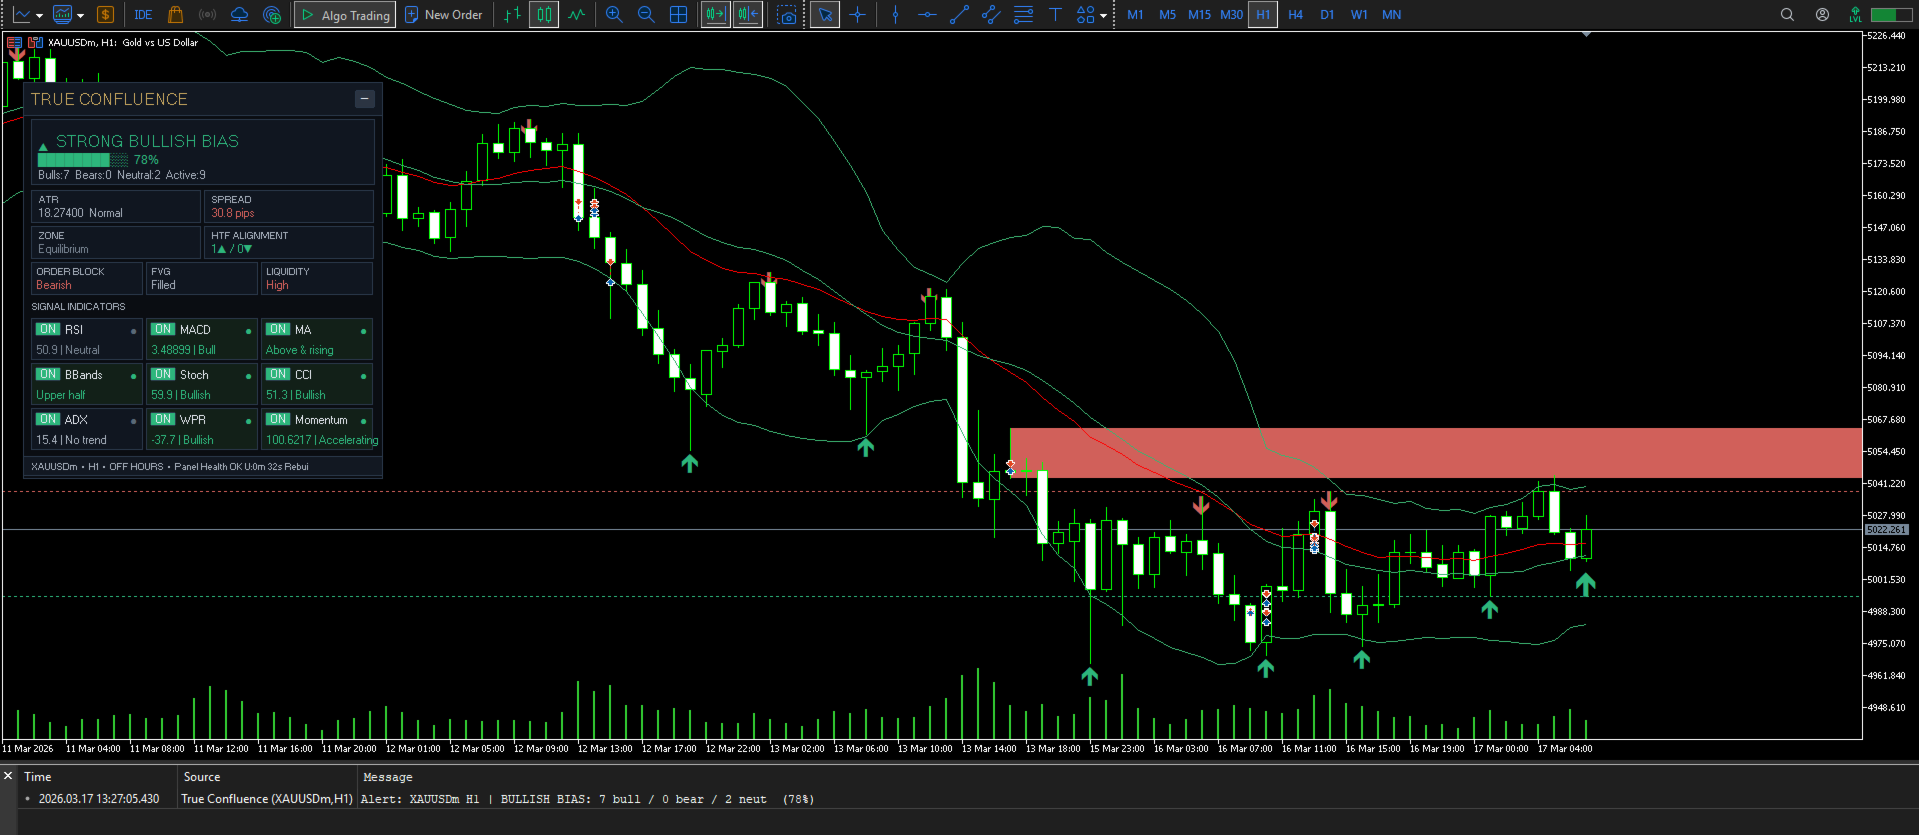The height and width of the screenshot is (835, 1919).
Task: Expand the objects shapes dropdown arrow
Action: coord(1103,15)
